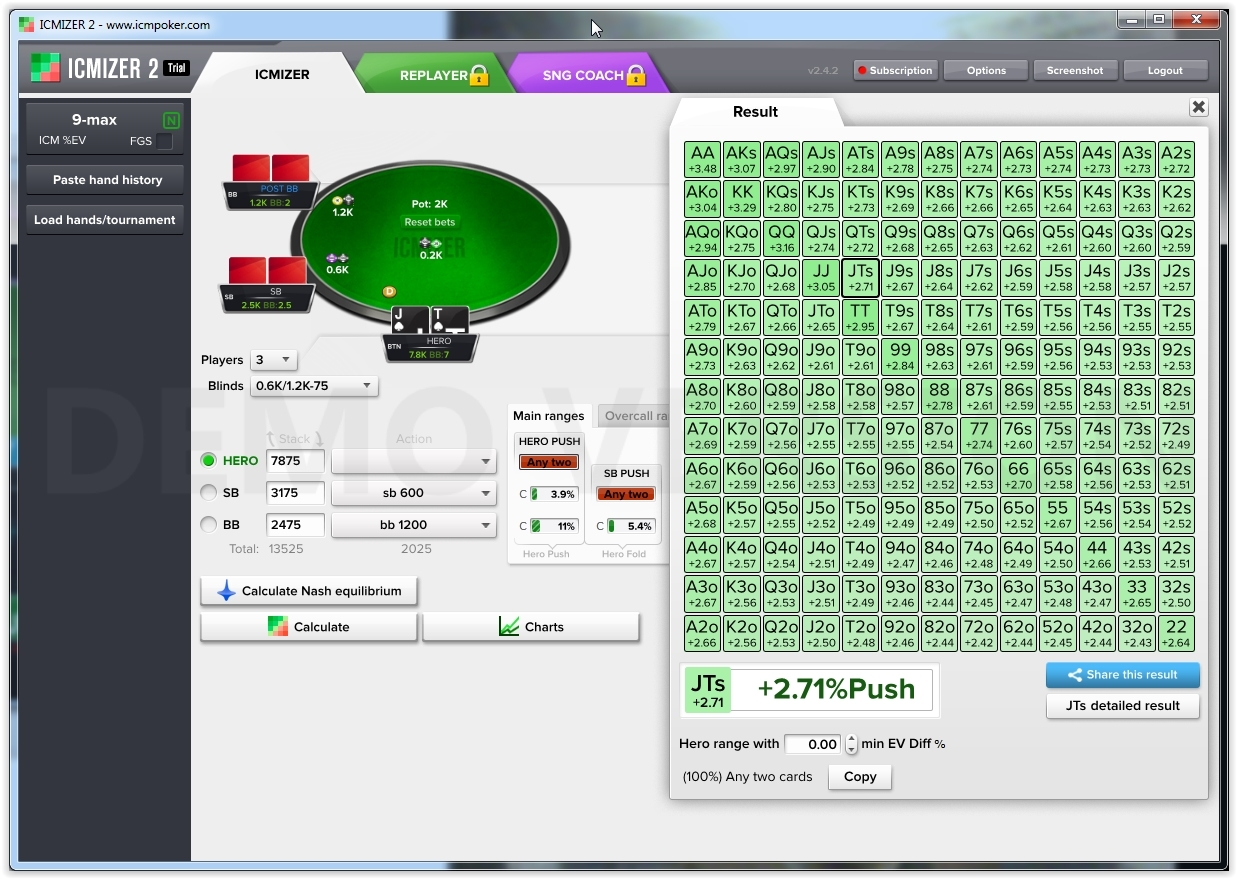
Task: Click the SB seat plate showing 2.5K
Action: (267, 298)
